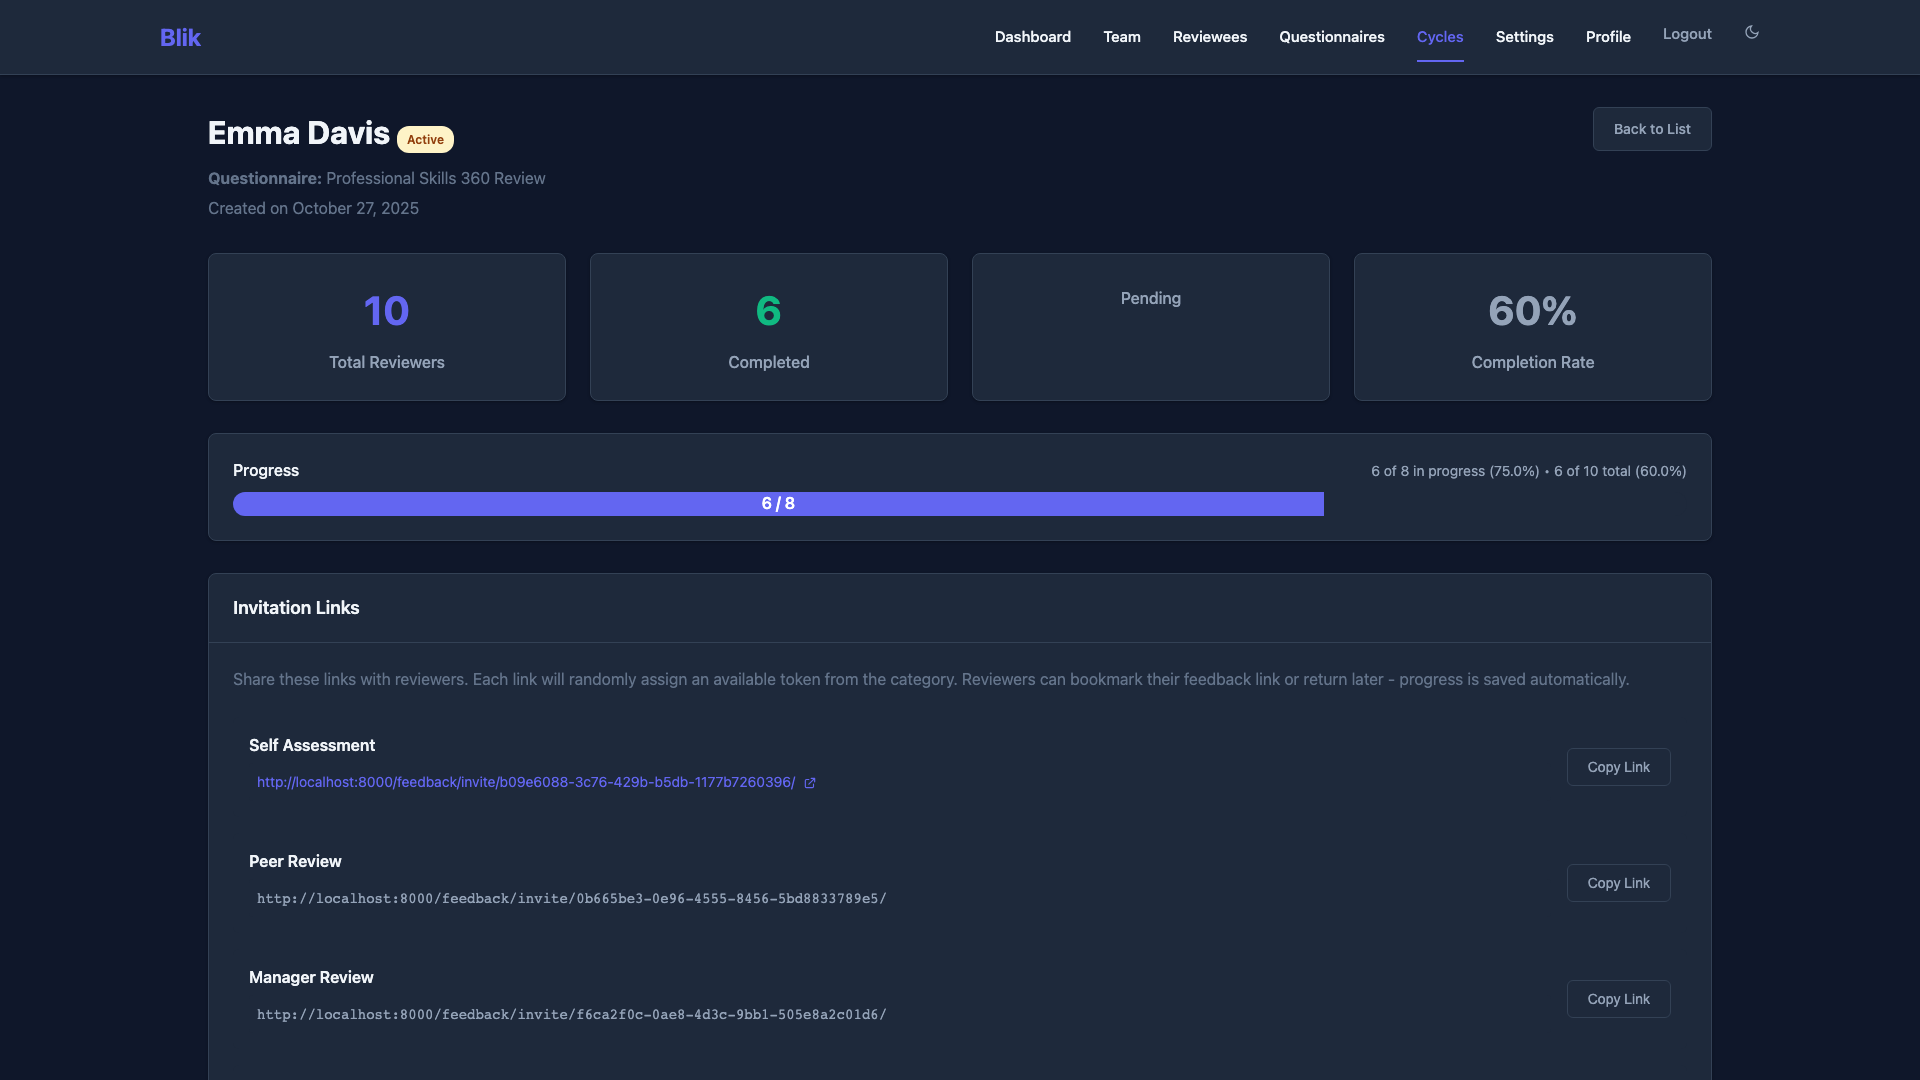The width and height of the screenshot is (1920, 1080).
Task: Click the 6/8 progress bar
Action: [778, 504]
